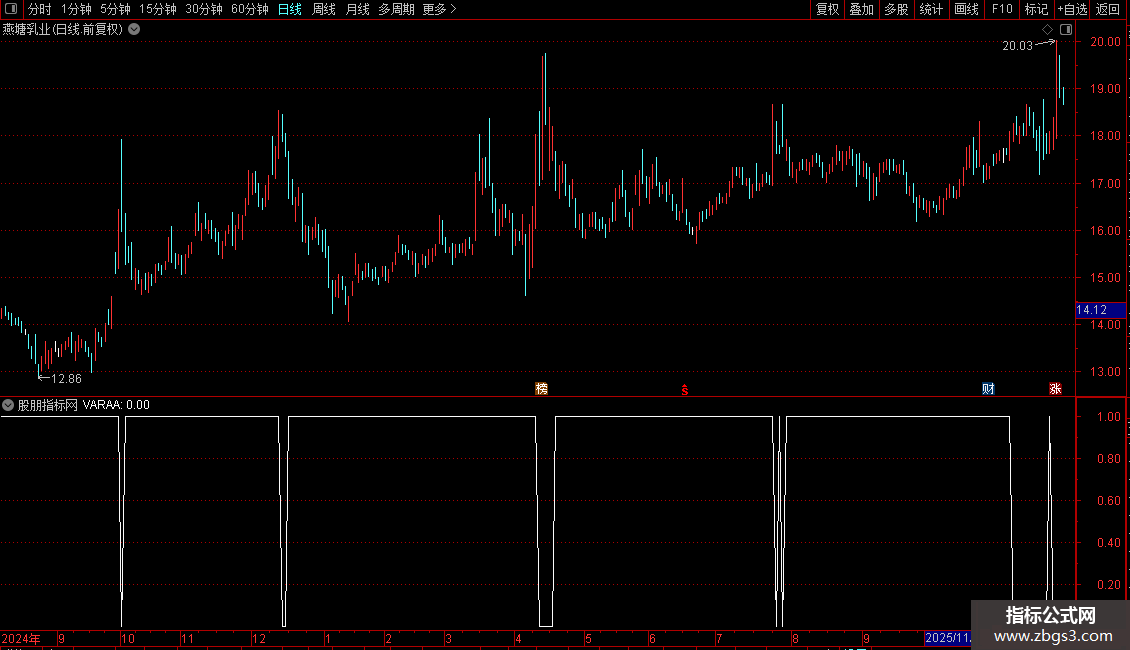
Task: Click the red S marker below the candles
Action: pyautogui.click(x=685, y=390)
